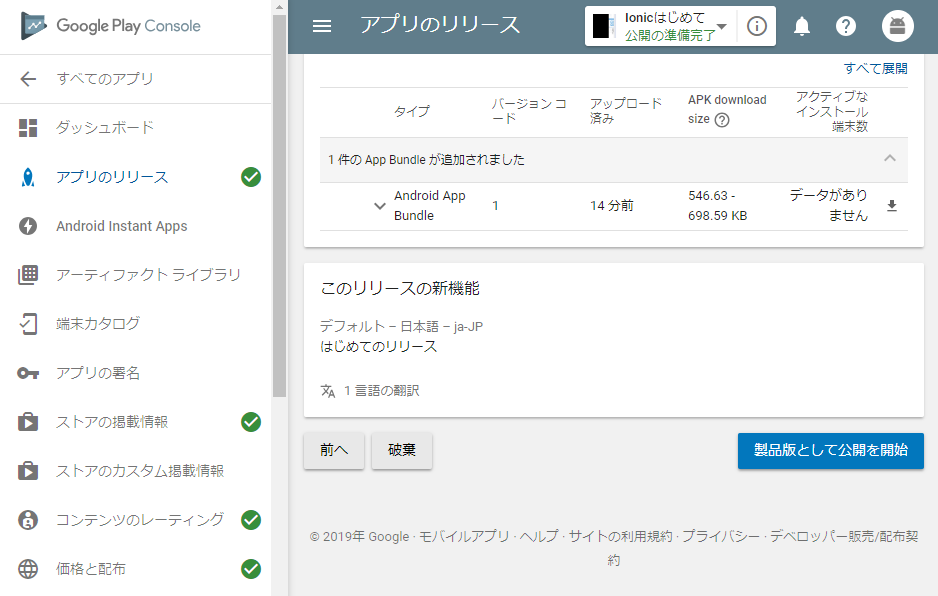This screenshot has width=938, height=596.
Task: Click the hamburger navigation menu icon
Action: coord(321,26)
